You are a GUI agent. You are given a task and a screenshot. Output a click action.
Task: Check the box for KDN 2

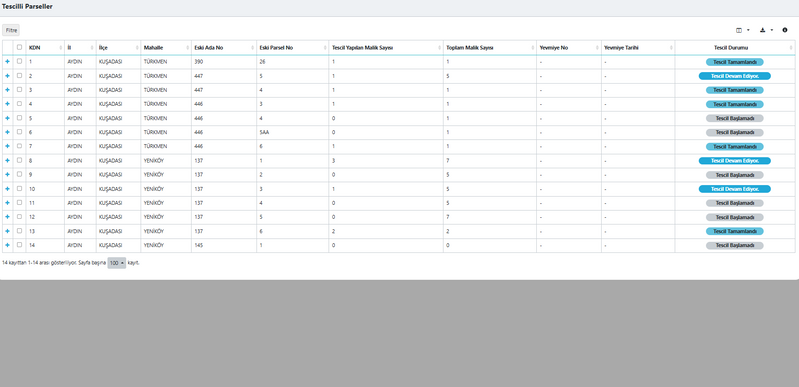(x=19, y=75)
